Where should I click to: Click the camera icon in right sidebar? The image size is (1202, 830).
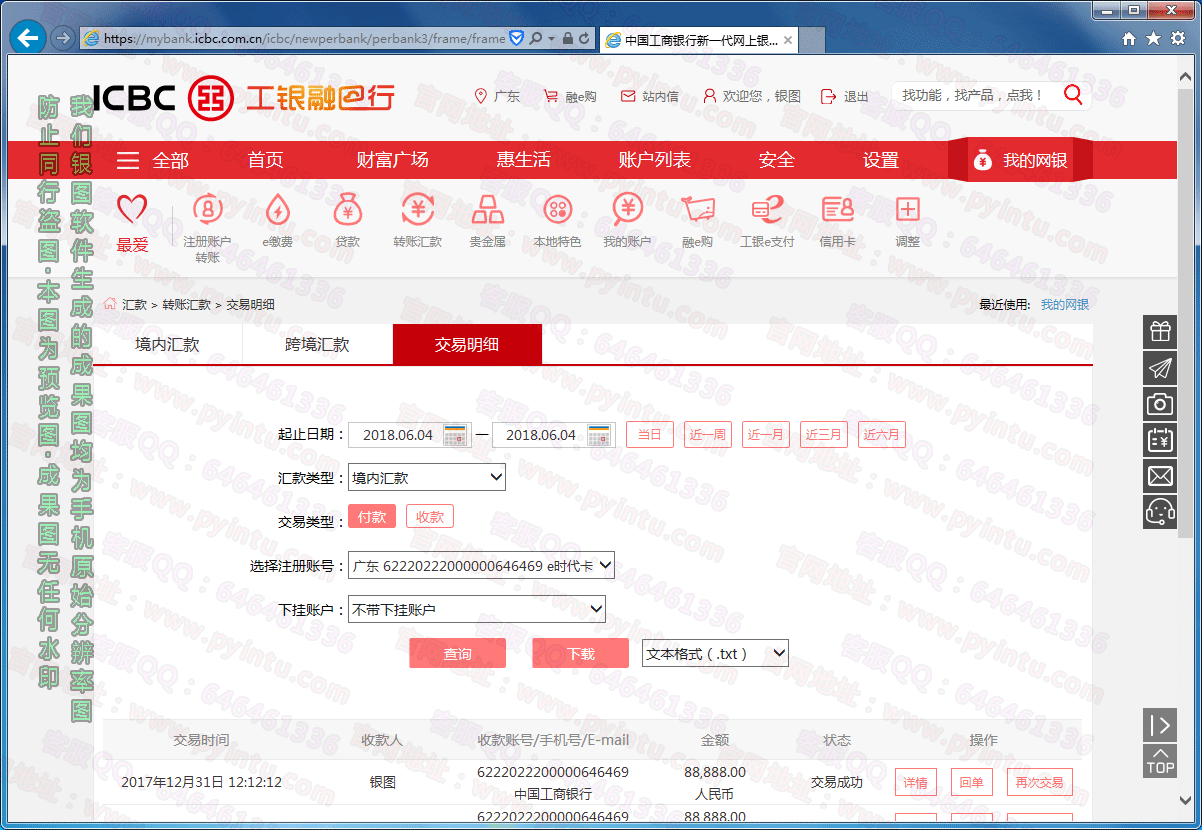pyautogui.click(x=1160, y=404)
